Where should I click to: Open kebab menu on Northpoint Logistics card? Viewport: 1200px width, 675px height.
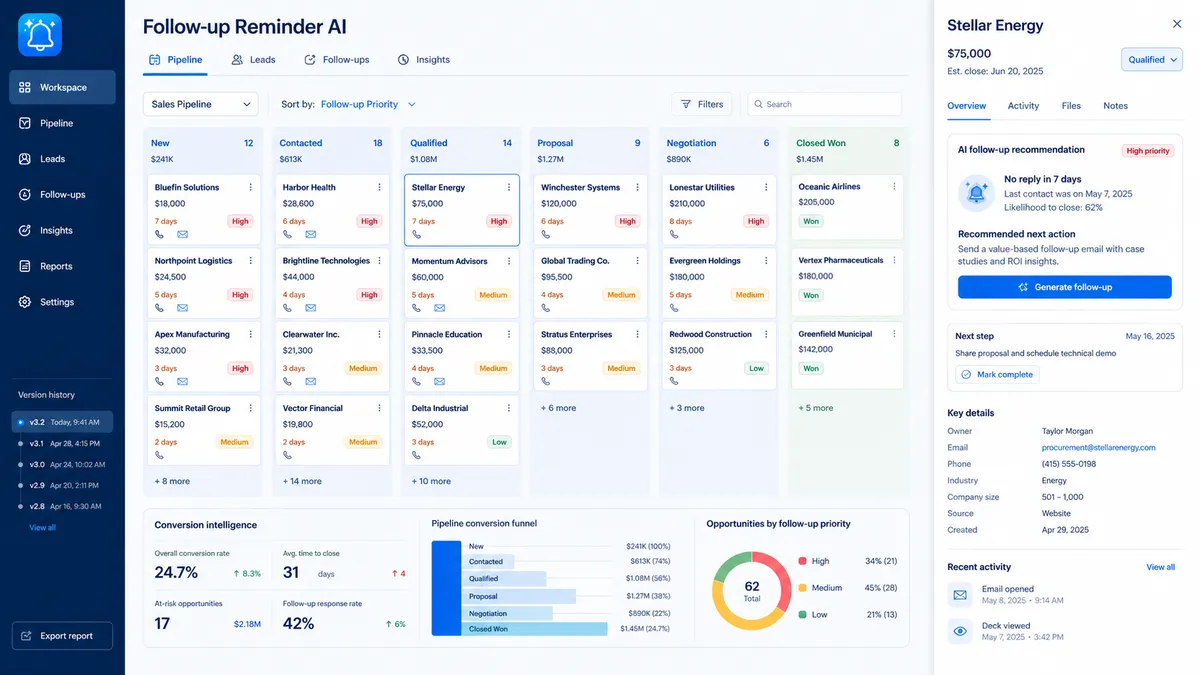tap(250, 261)
